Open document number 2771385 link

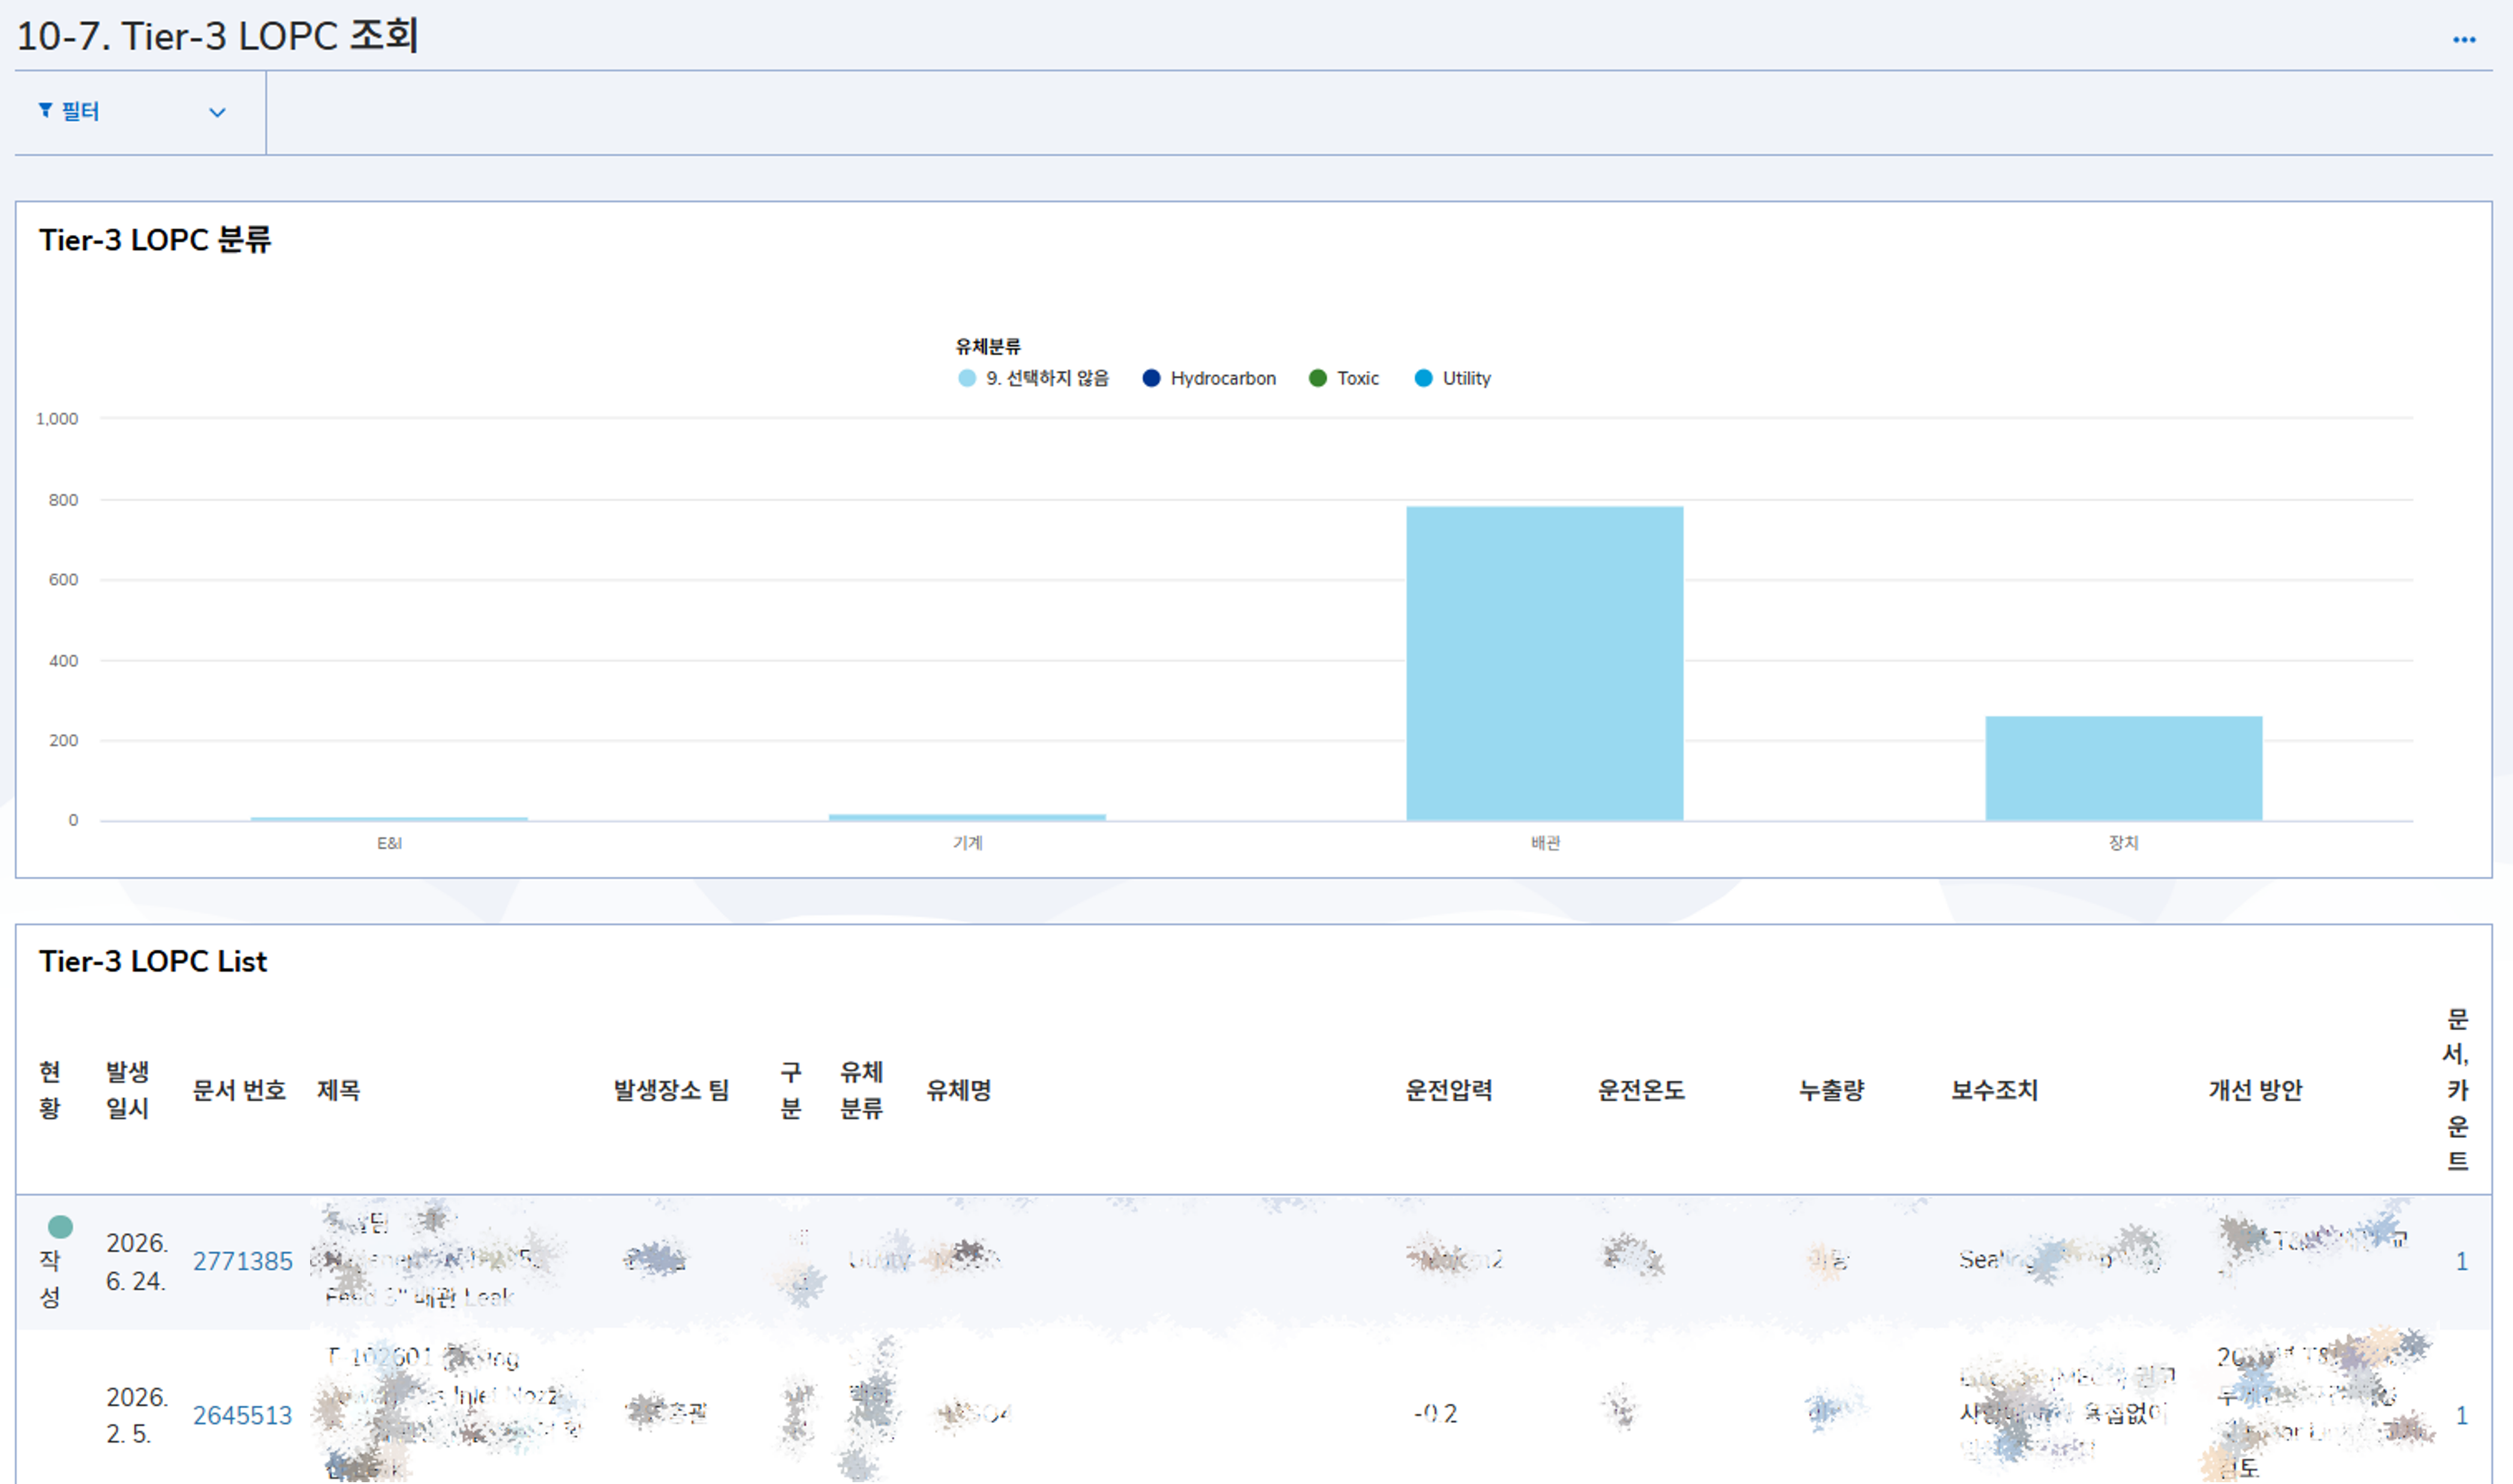coord(242,1261)
